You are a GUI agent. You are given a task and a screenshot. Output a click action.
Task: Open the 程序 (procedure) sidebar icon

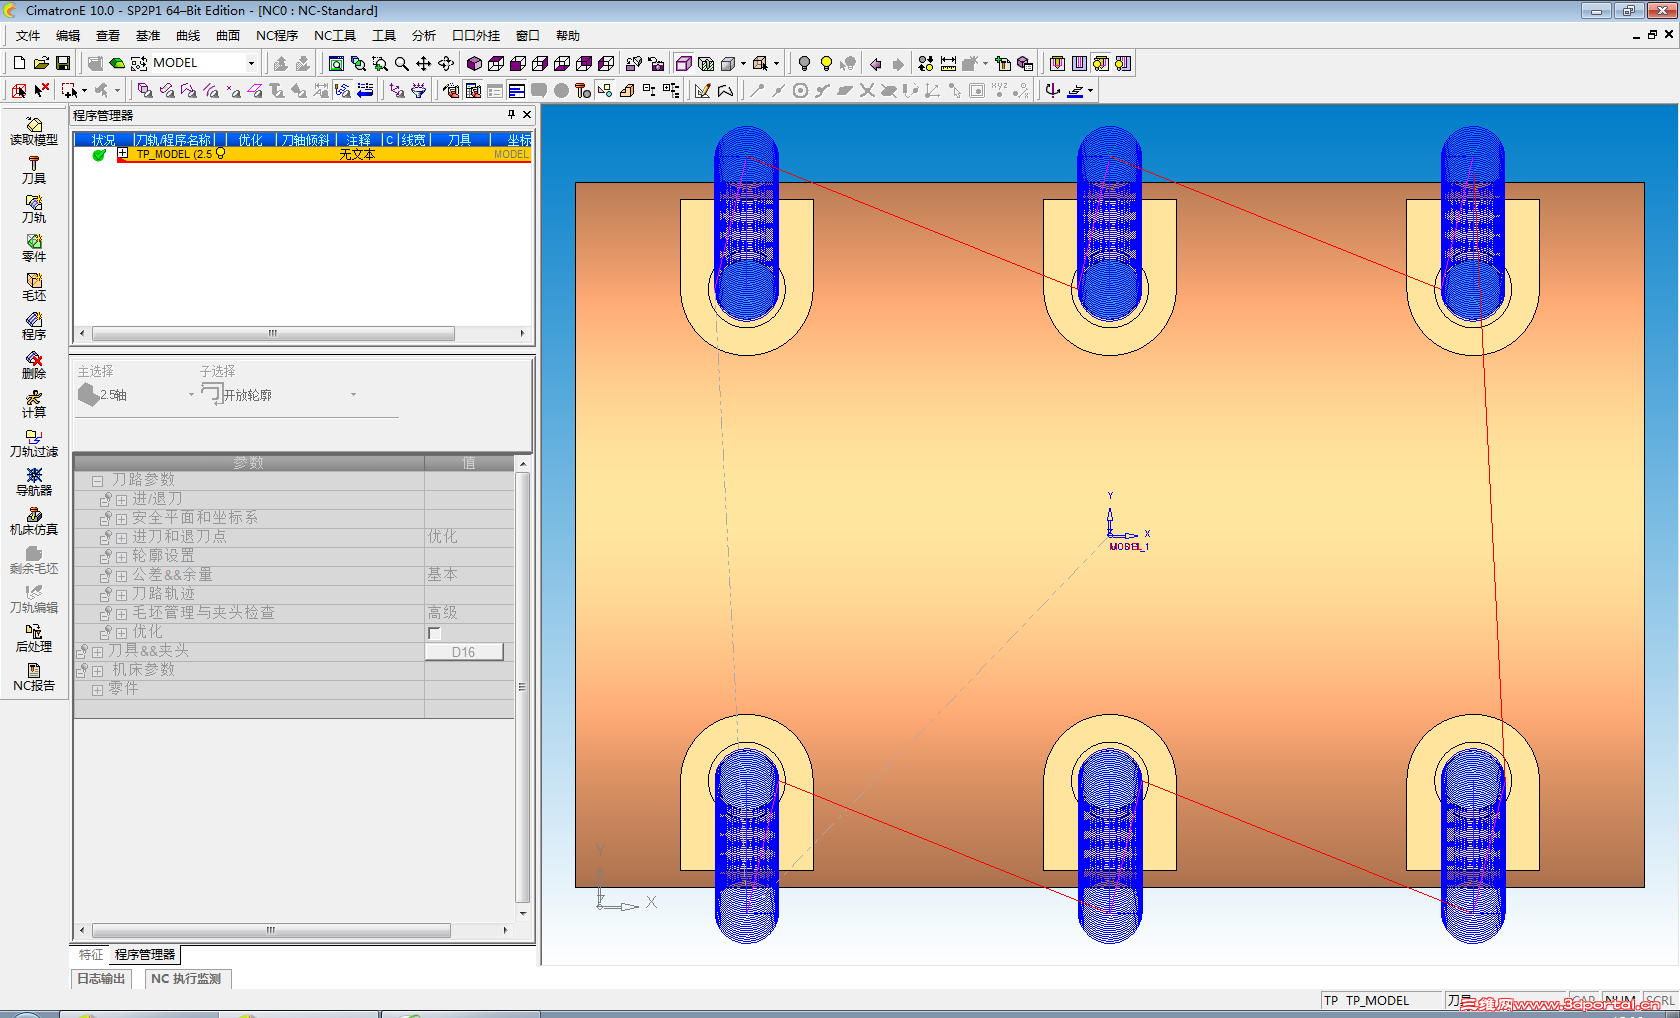[x=34, y=326]
